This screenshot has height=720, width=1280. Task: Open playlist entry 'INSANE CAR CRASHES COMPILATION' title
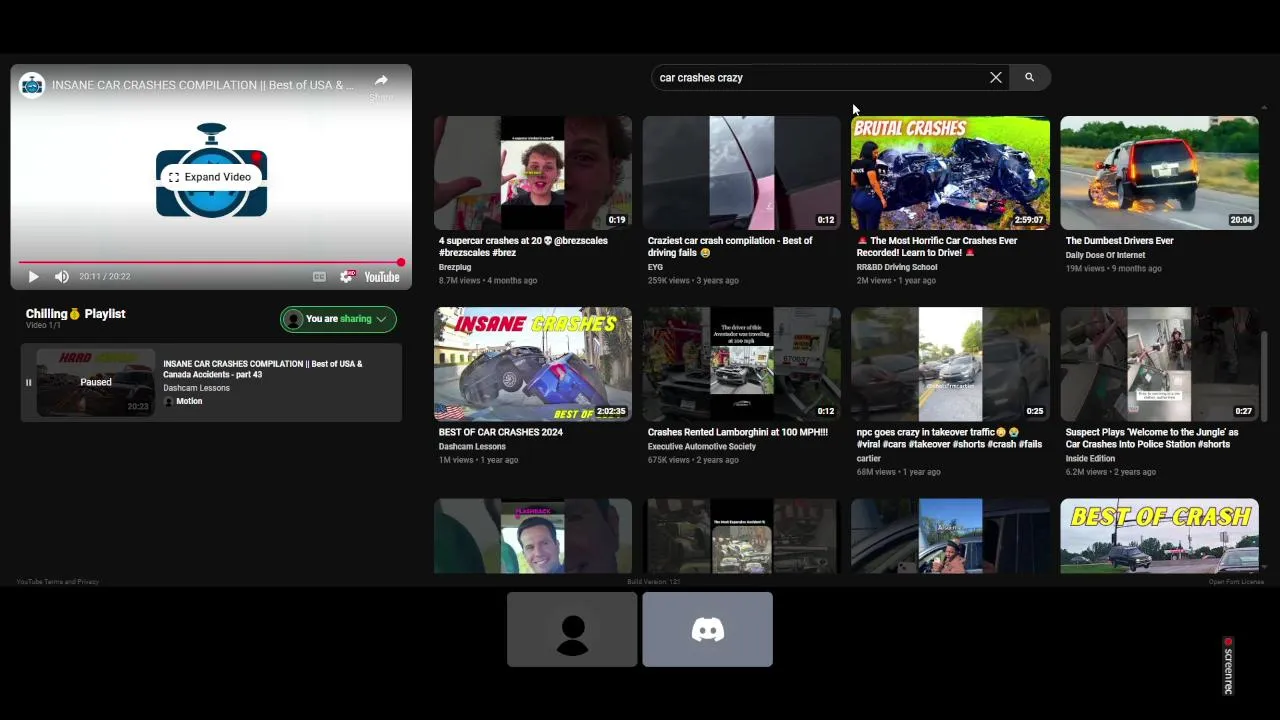pyautogui.click(x=263, y=369)
